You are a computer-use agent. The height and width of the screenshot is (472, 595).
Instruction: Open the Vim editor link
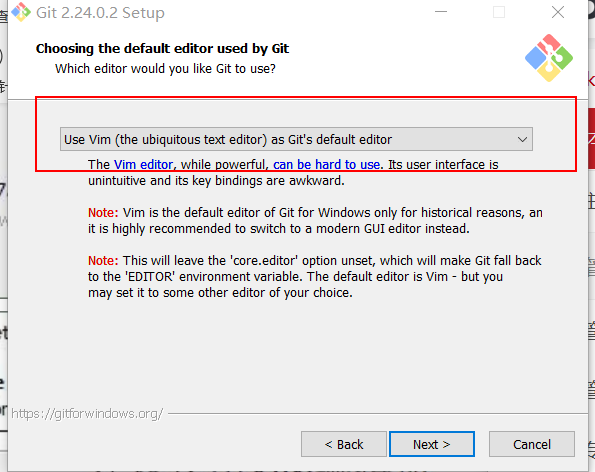(143, 164)
